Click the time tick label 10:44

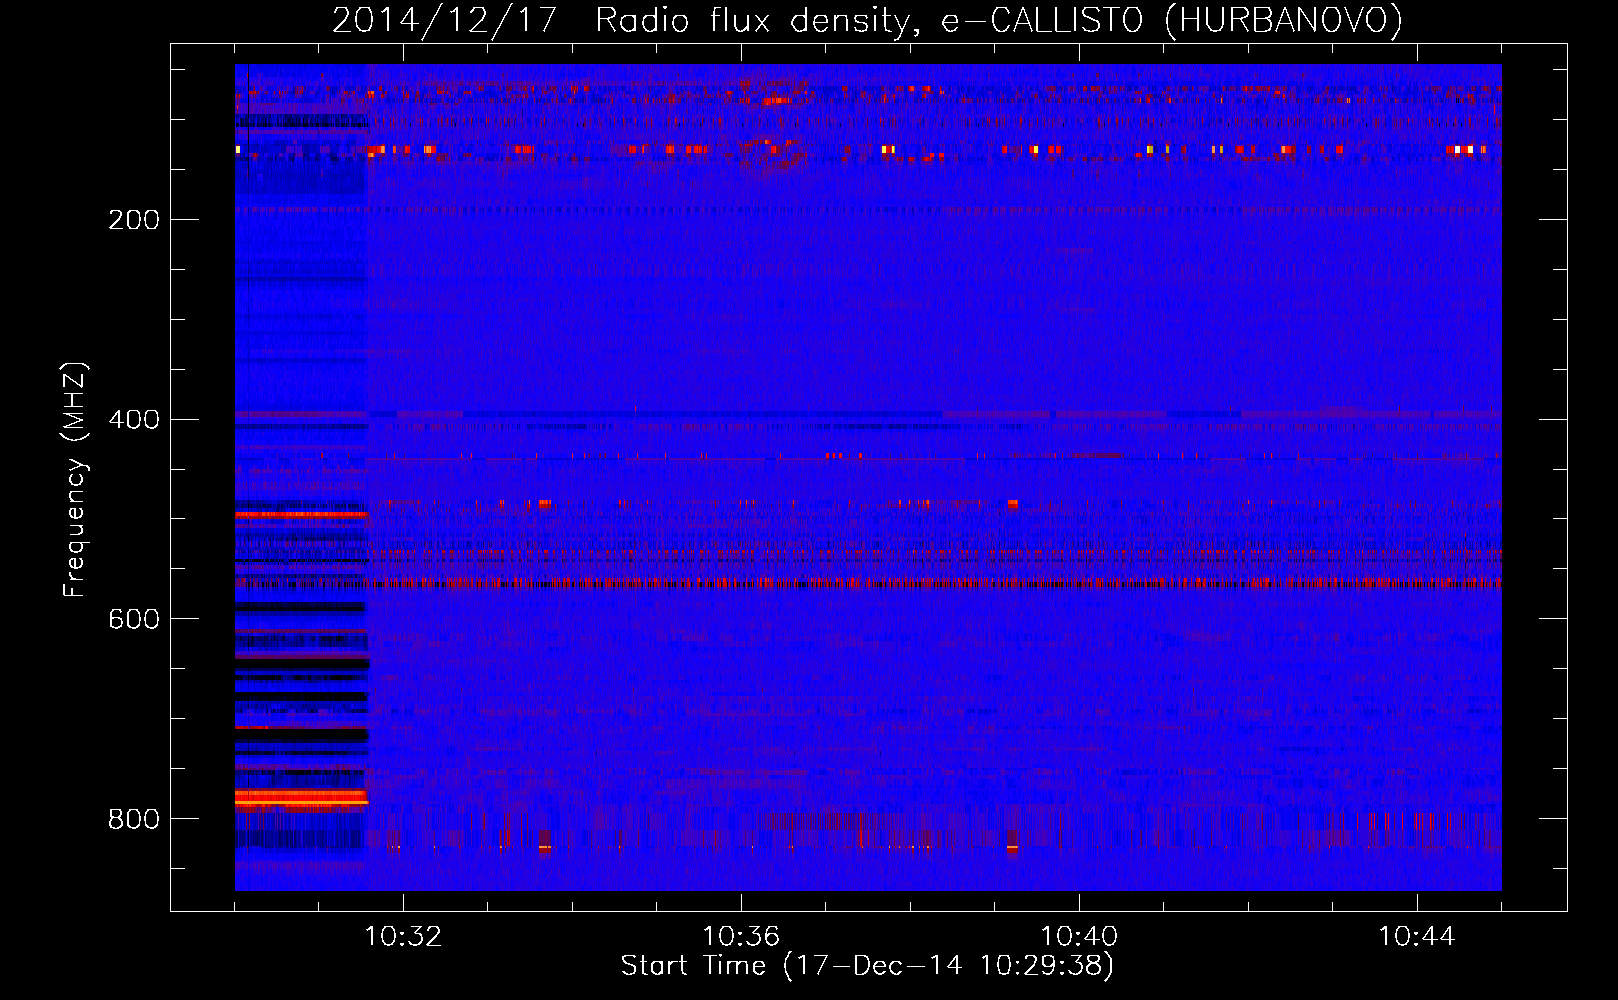point(1417,937)
